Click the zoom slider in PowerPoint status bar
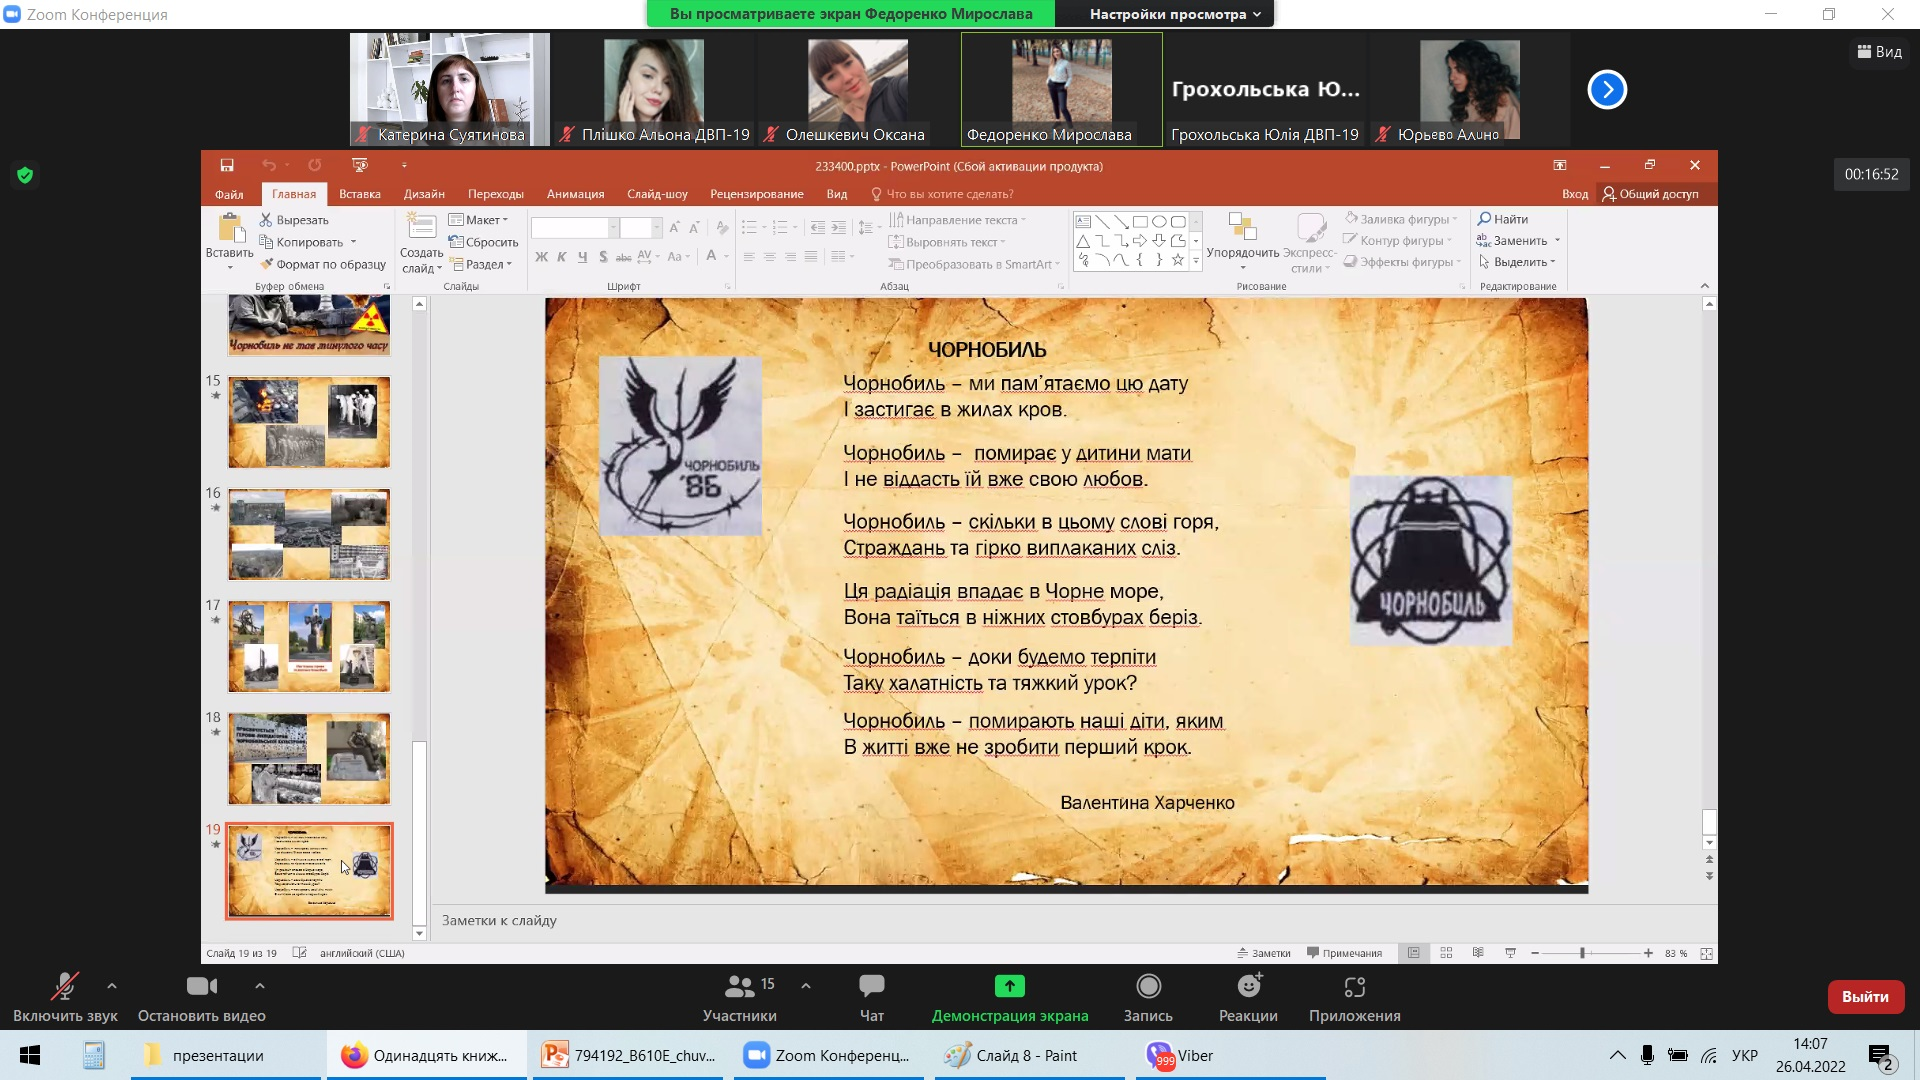The width and height of the screenshot is (1920, 1080). 1590,953
